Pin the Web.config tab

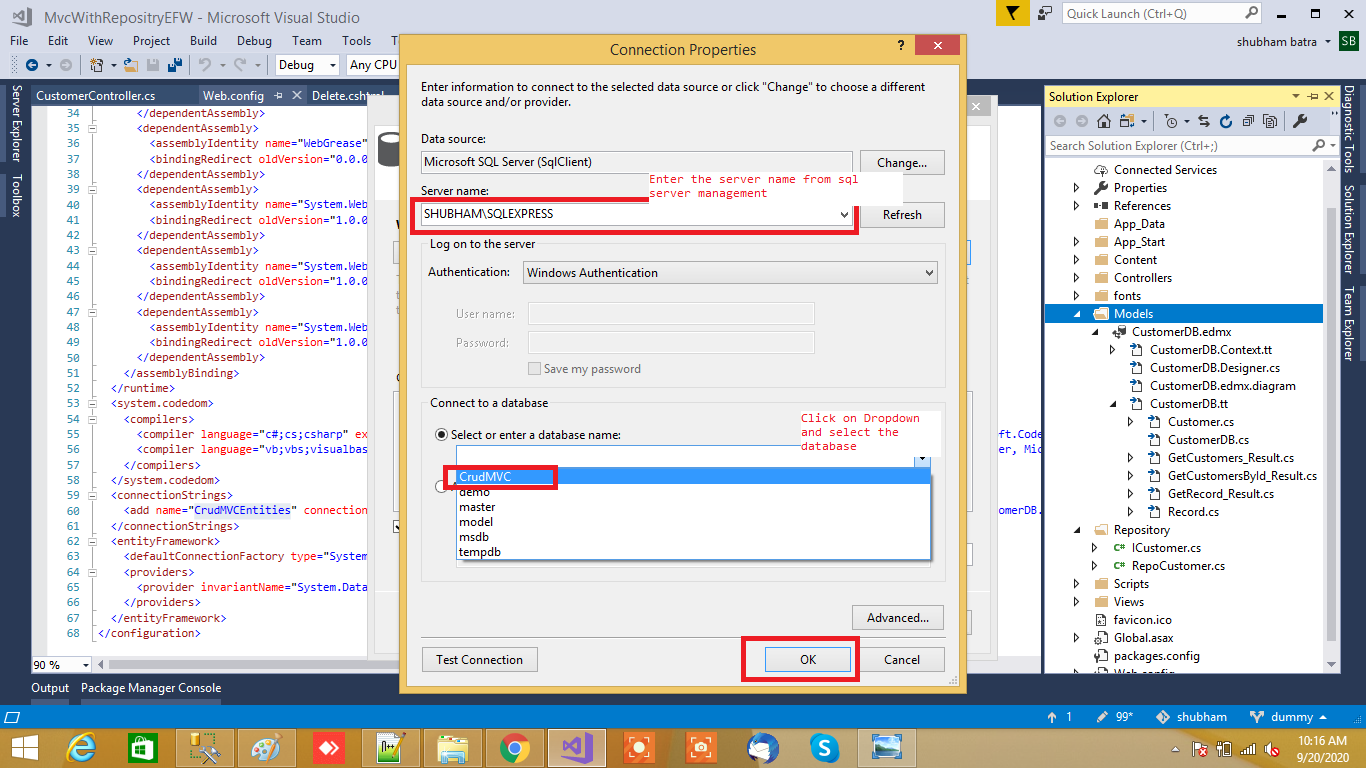tap(278, 96)
